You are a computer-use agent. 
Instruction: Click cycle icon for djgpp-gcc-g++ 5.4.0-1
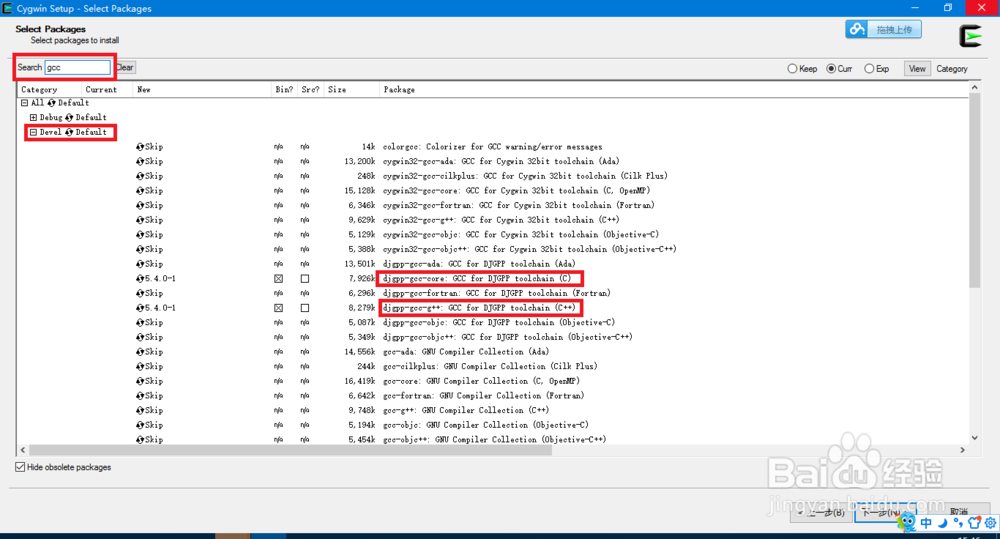(140, 308)
